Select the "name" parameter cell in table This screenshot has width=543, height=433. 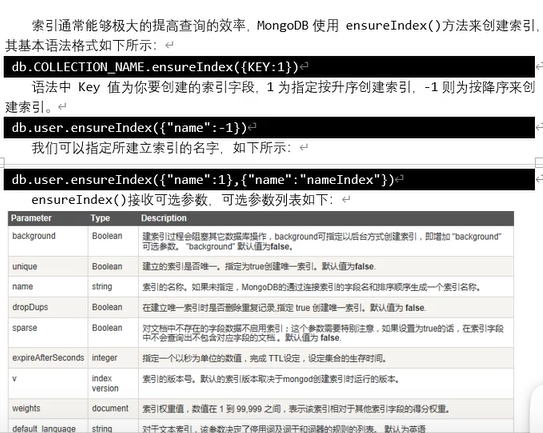[48, 287]
